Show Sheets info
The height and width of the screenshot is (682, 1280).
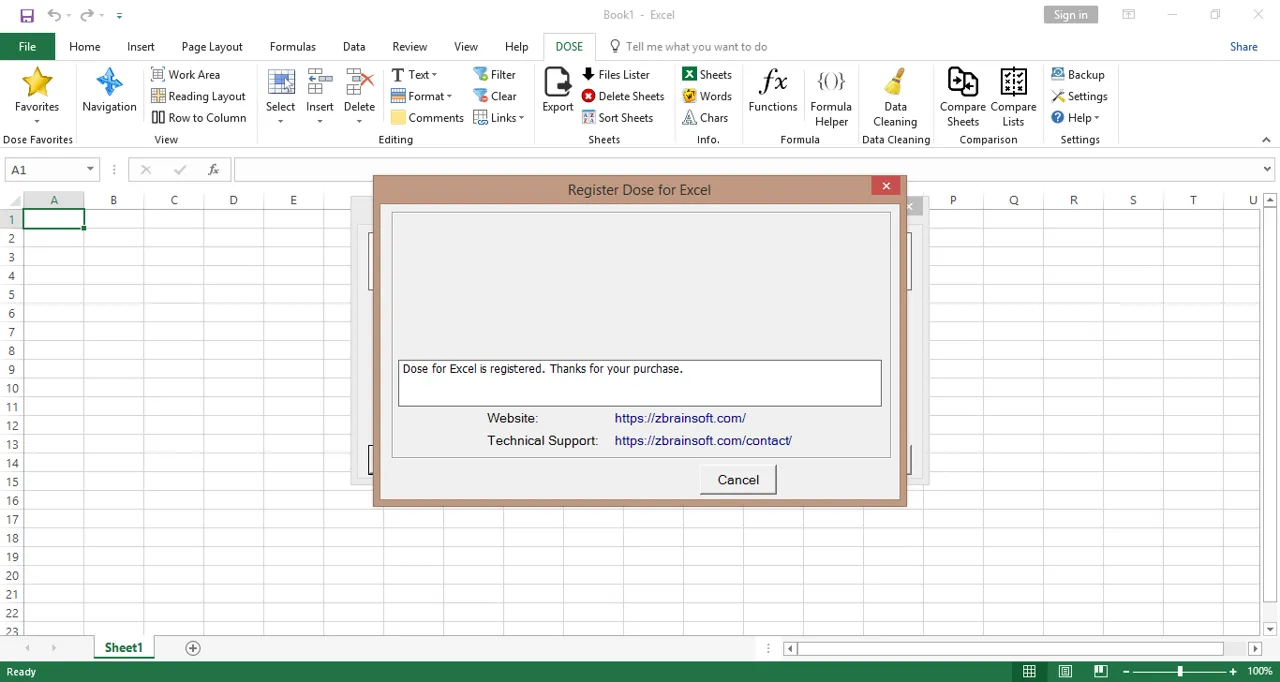tap(707, 75)
